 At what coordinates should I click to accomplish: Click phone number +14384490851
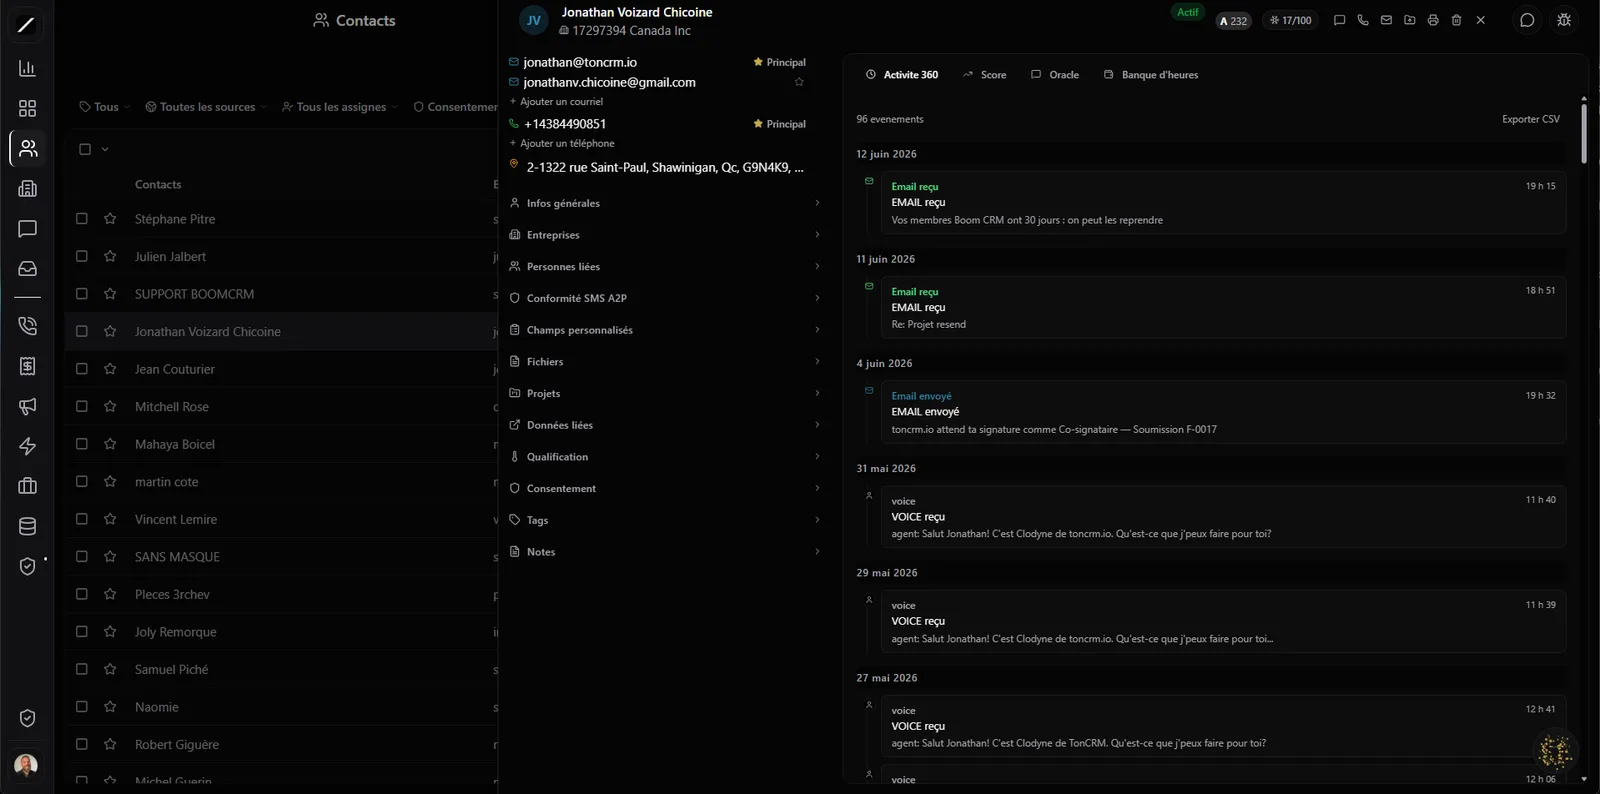[x=565, y=124]
